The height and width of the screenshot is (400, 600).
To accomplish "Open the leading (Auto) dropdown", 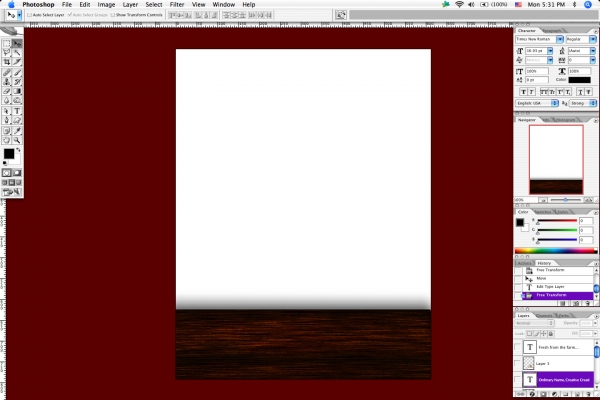I will [x=593, y=51].
